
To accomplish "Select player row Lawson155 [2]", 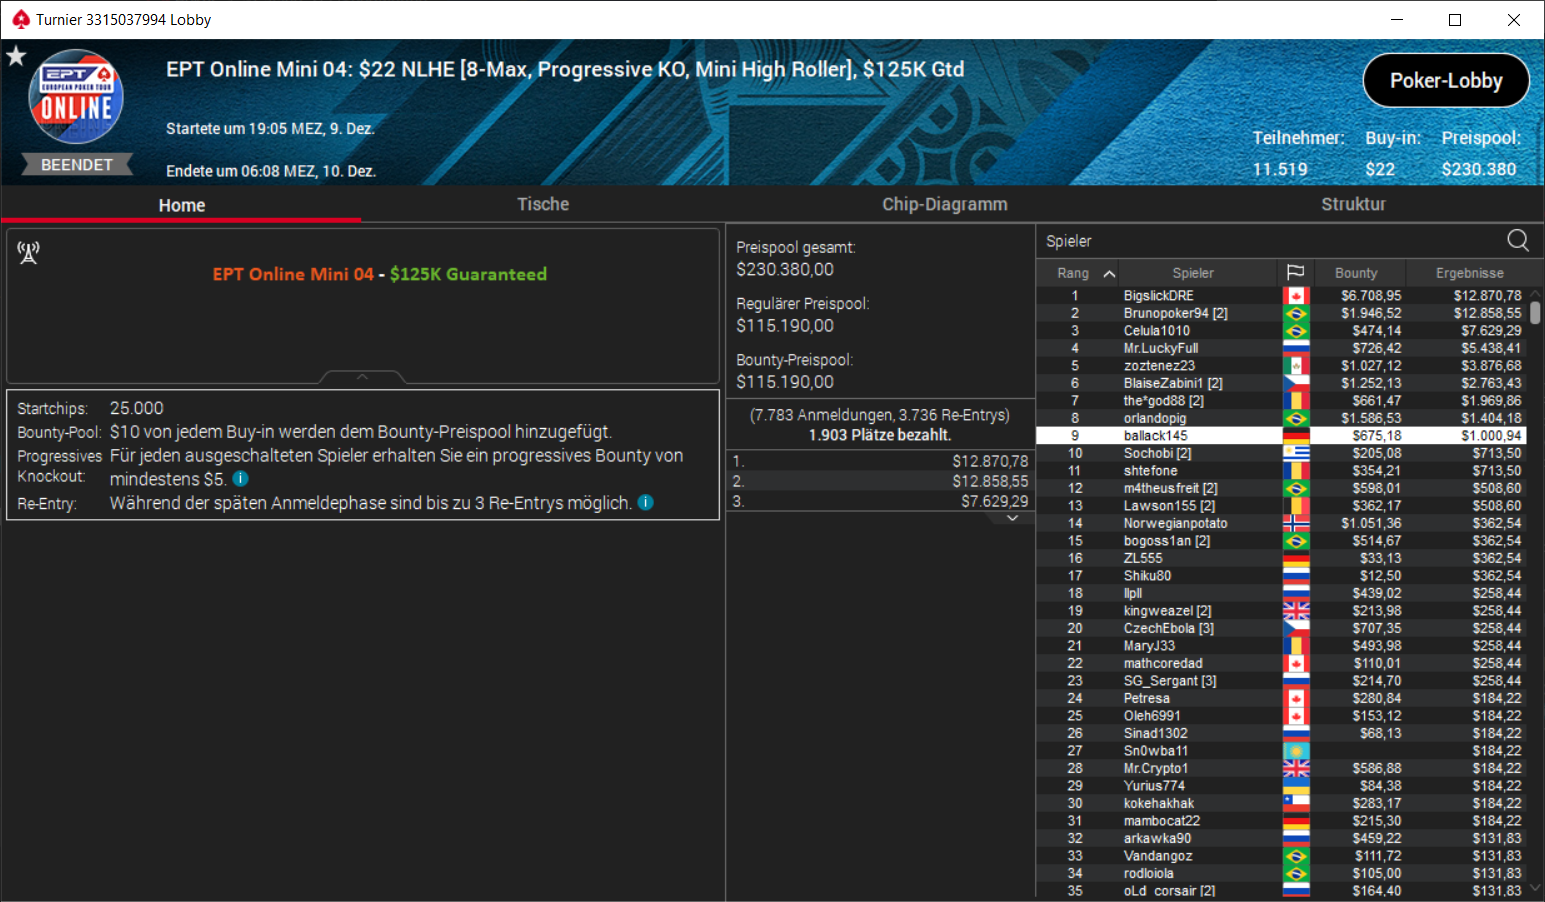I will [1282, 506].
